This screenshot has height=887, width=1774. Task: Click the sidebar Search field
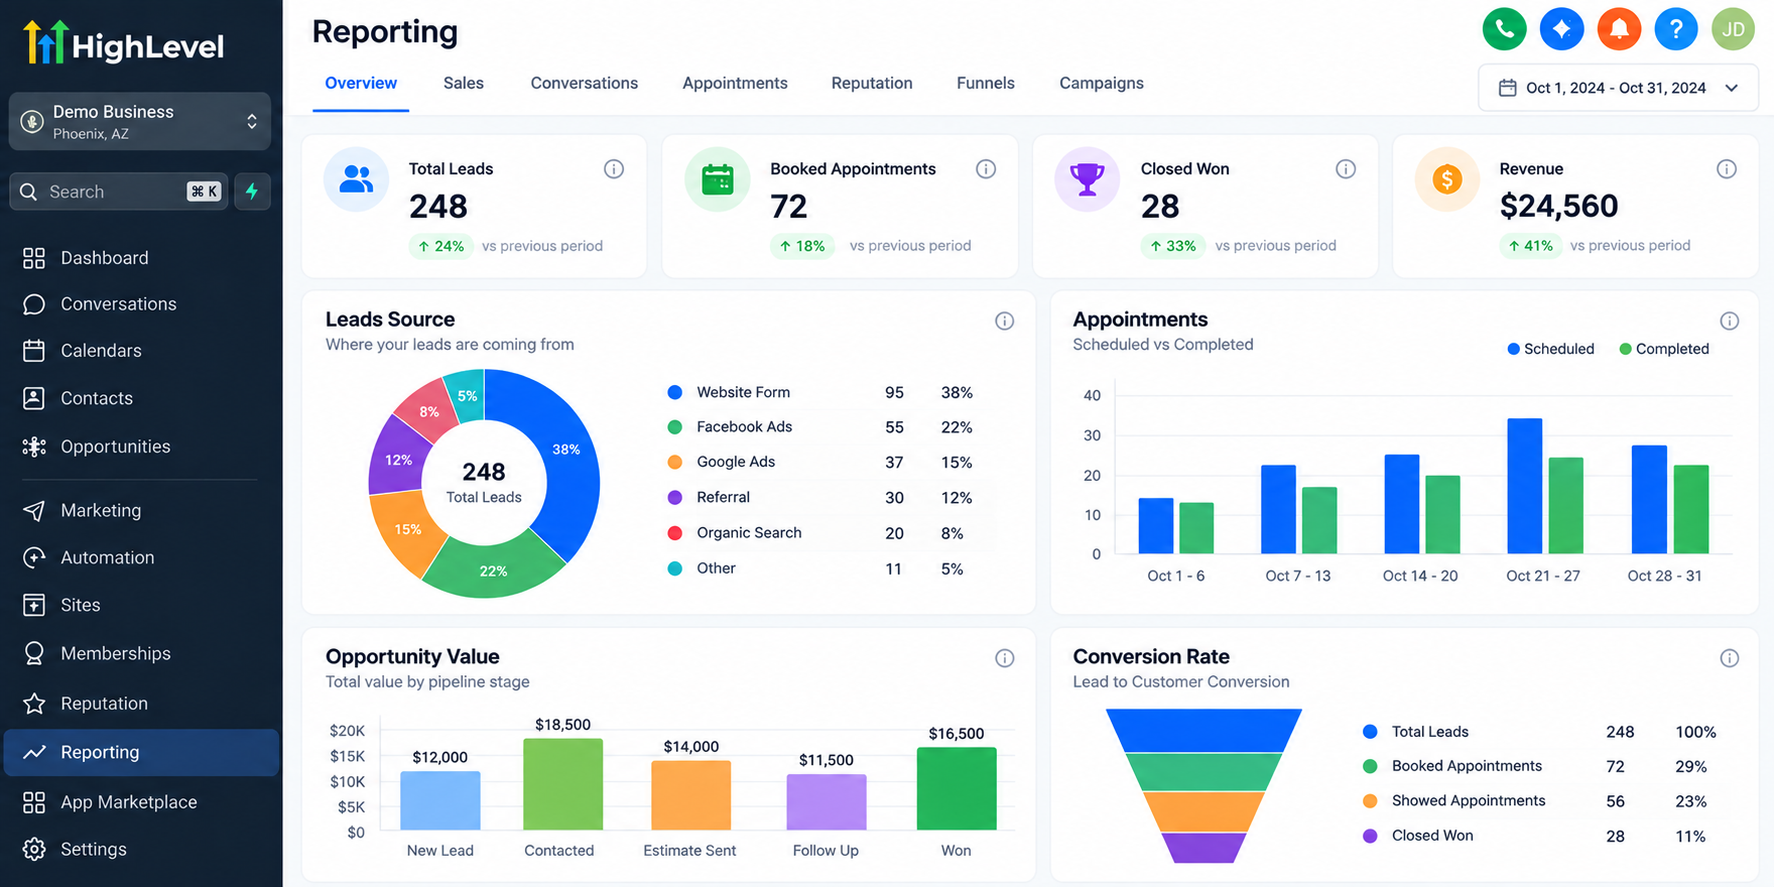pyautogui.click(x=118, y=191)
